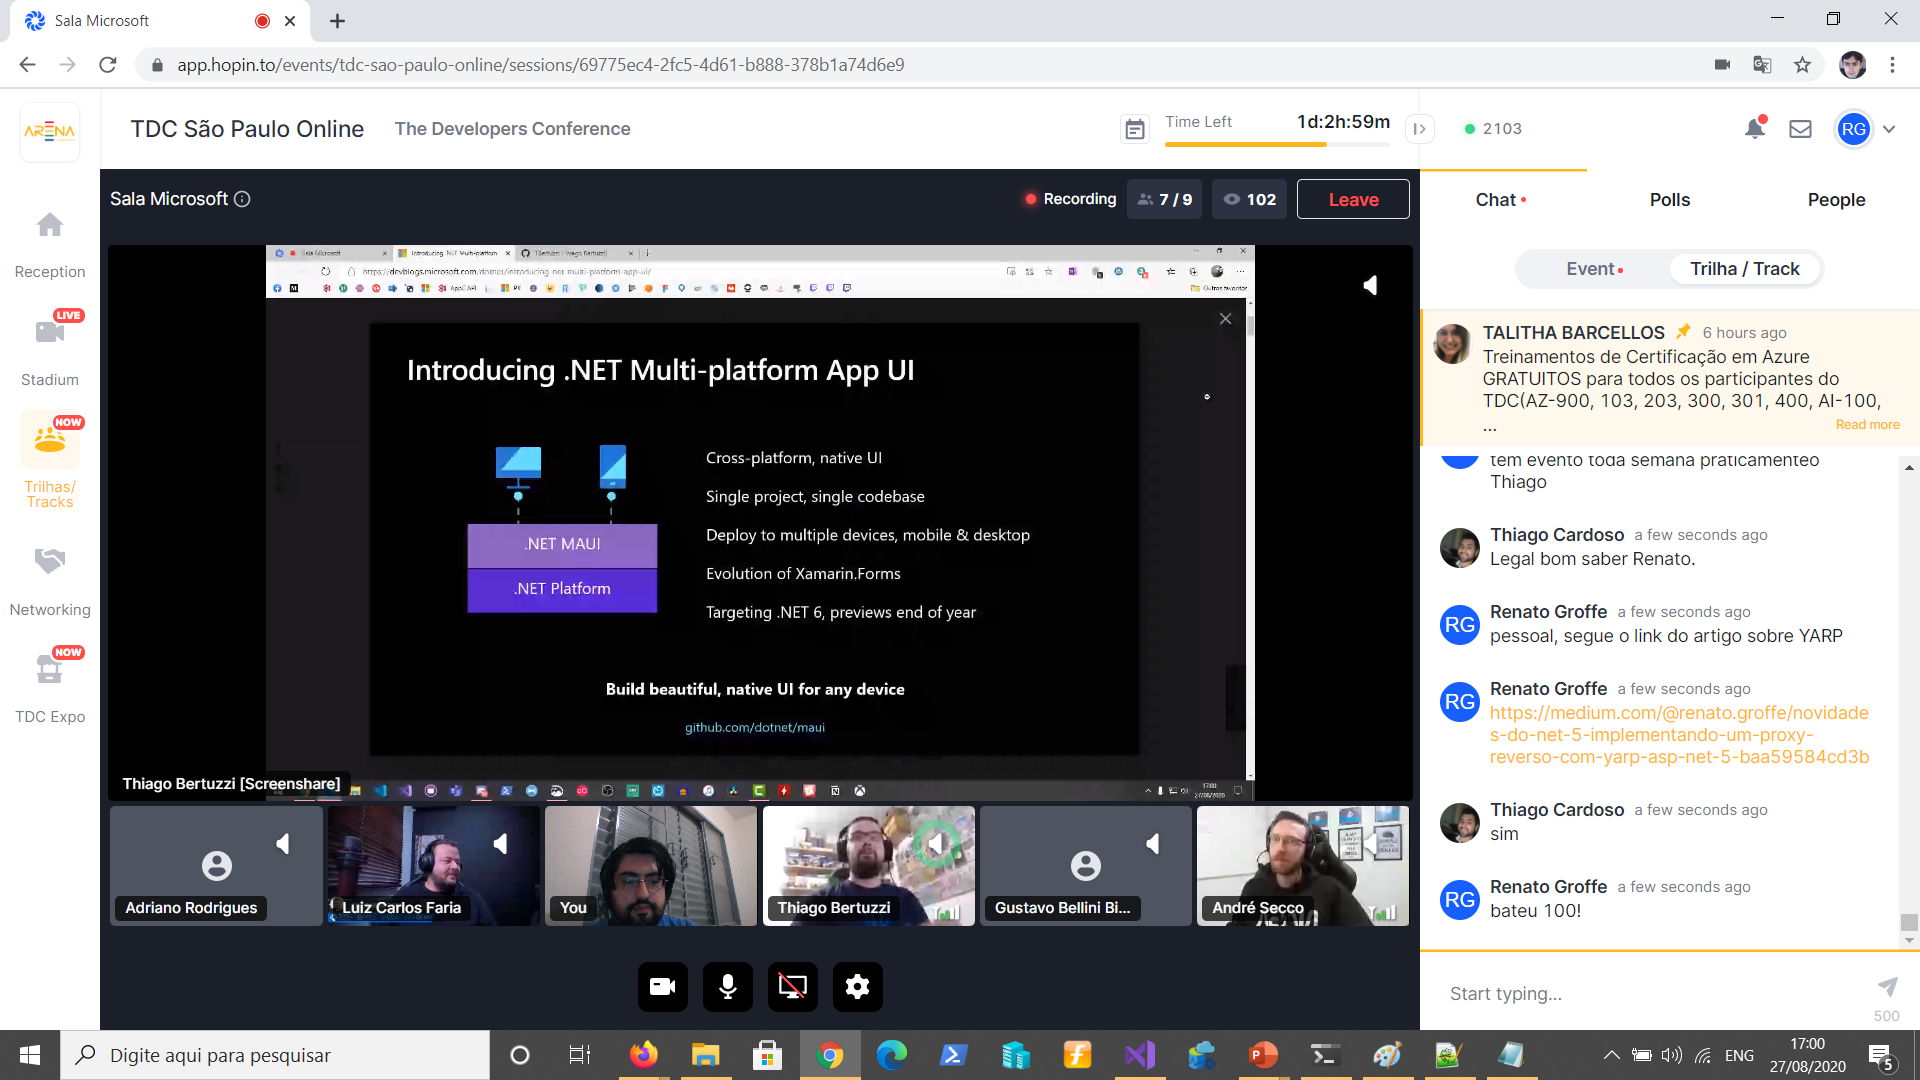Switch to the Polls tab
This screenshot has width=1920, height=1080.
[1669, 199]
